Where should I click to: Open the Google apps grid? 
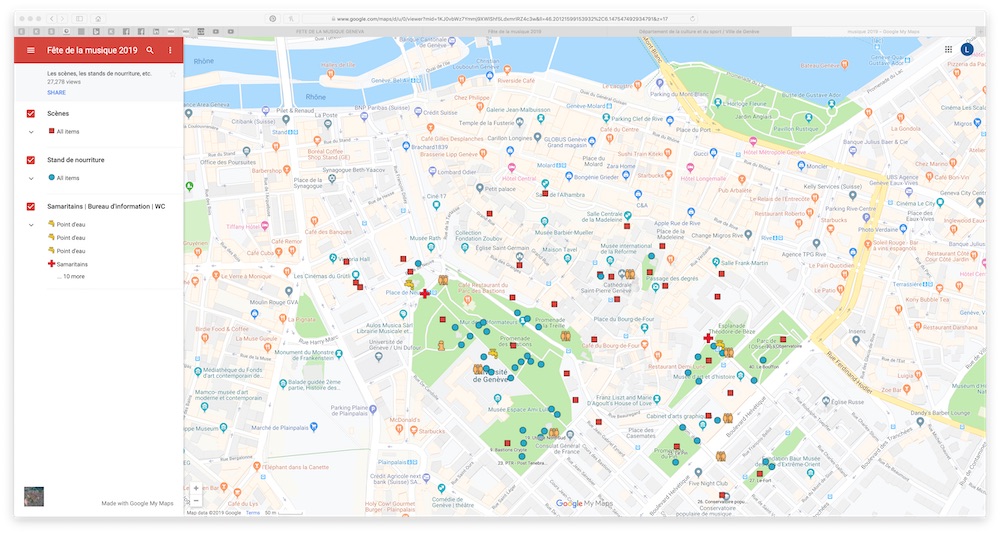[x=948, y=49]
